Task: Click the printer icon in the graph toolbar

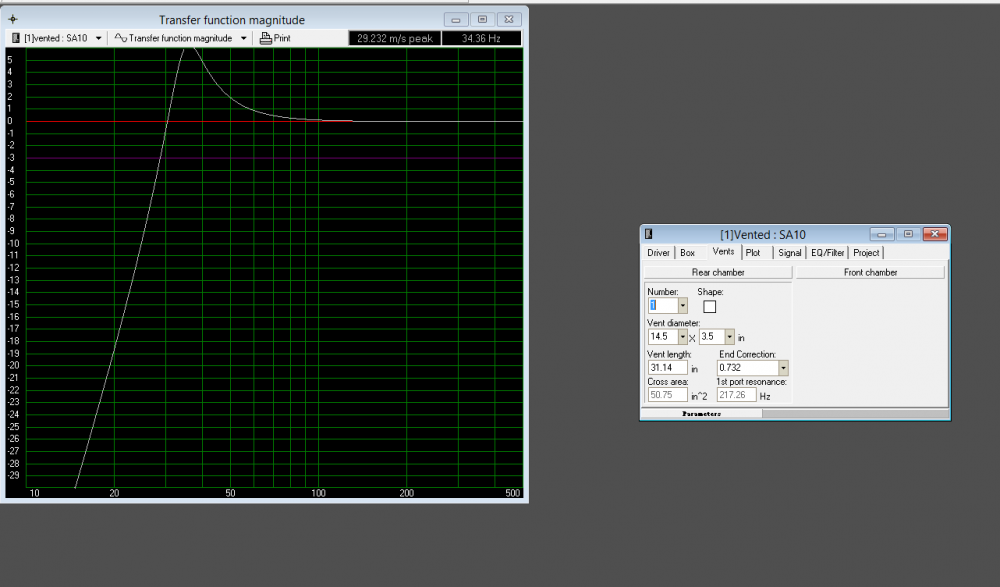Action: pyautogui.click(x=266, y=38)
